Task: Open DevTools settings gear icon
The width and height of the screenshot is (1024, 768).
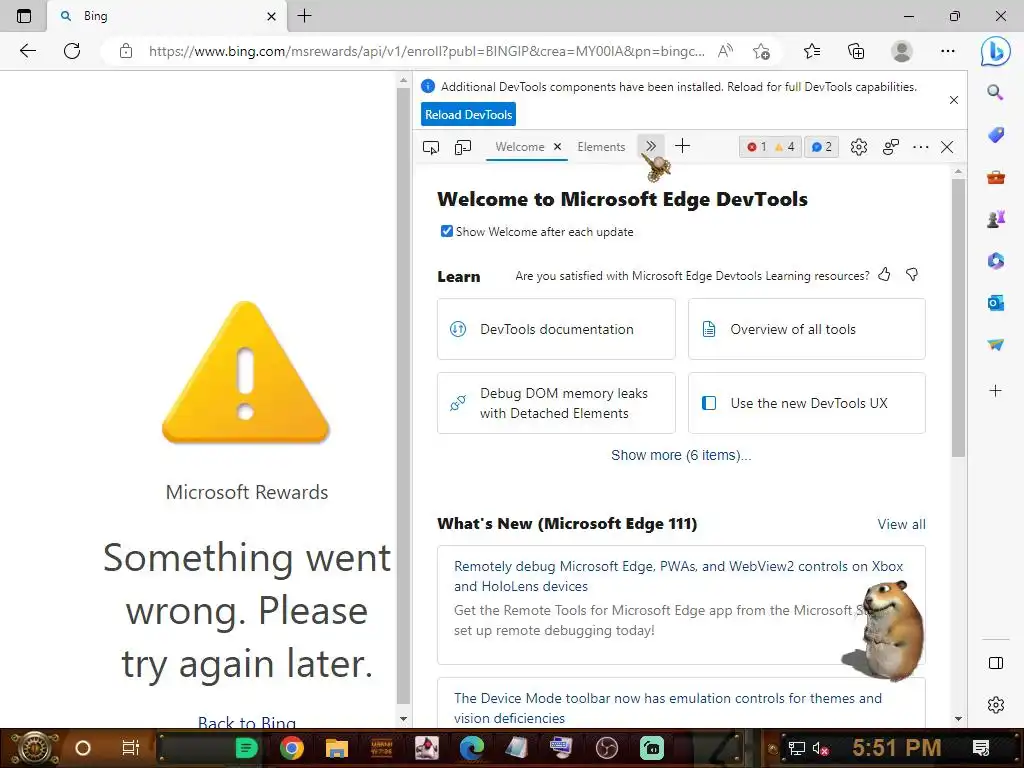Action: point(859,147)
